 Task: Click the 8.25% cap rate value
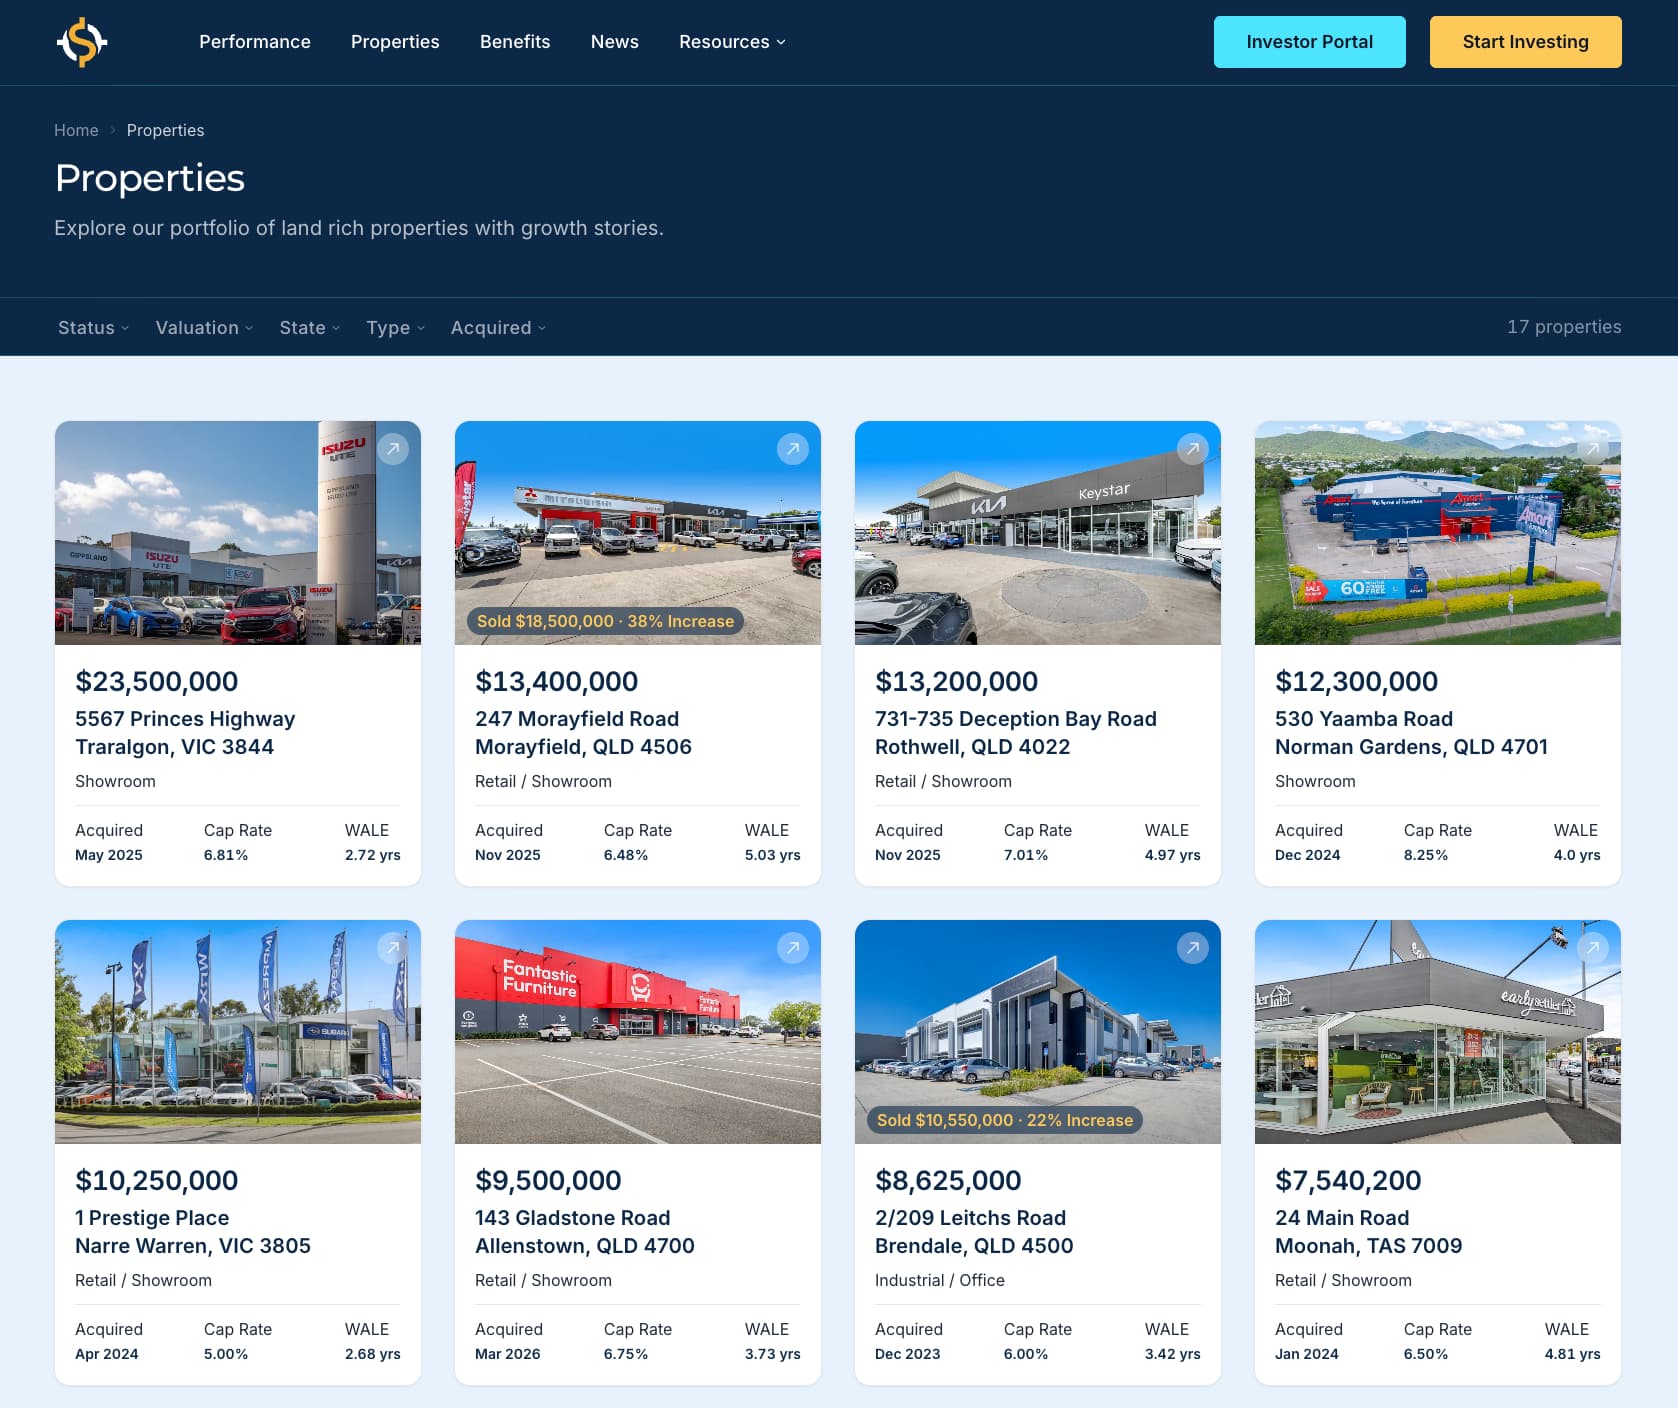pos(1426,855)
